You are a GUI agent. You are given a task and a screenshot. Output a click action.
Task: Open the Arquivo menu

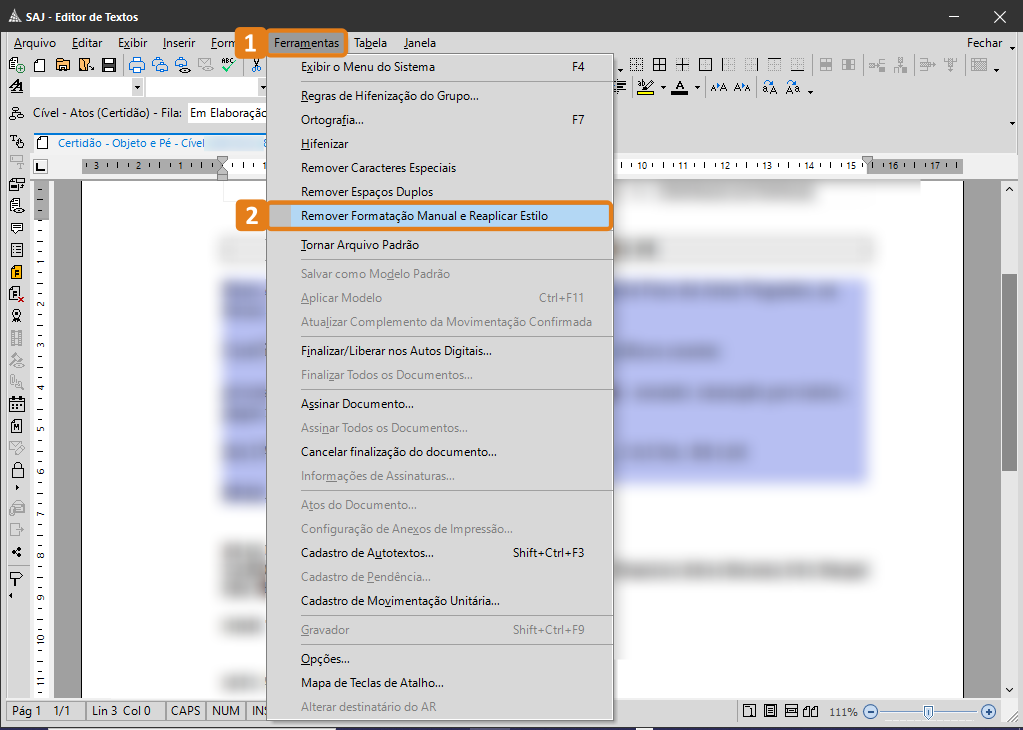35,43
